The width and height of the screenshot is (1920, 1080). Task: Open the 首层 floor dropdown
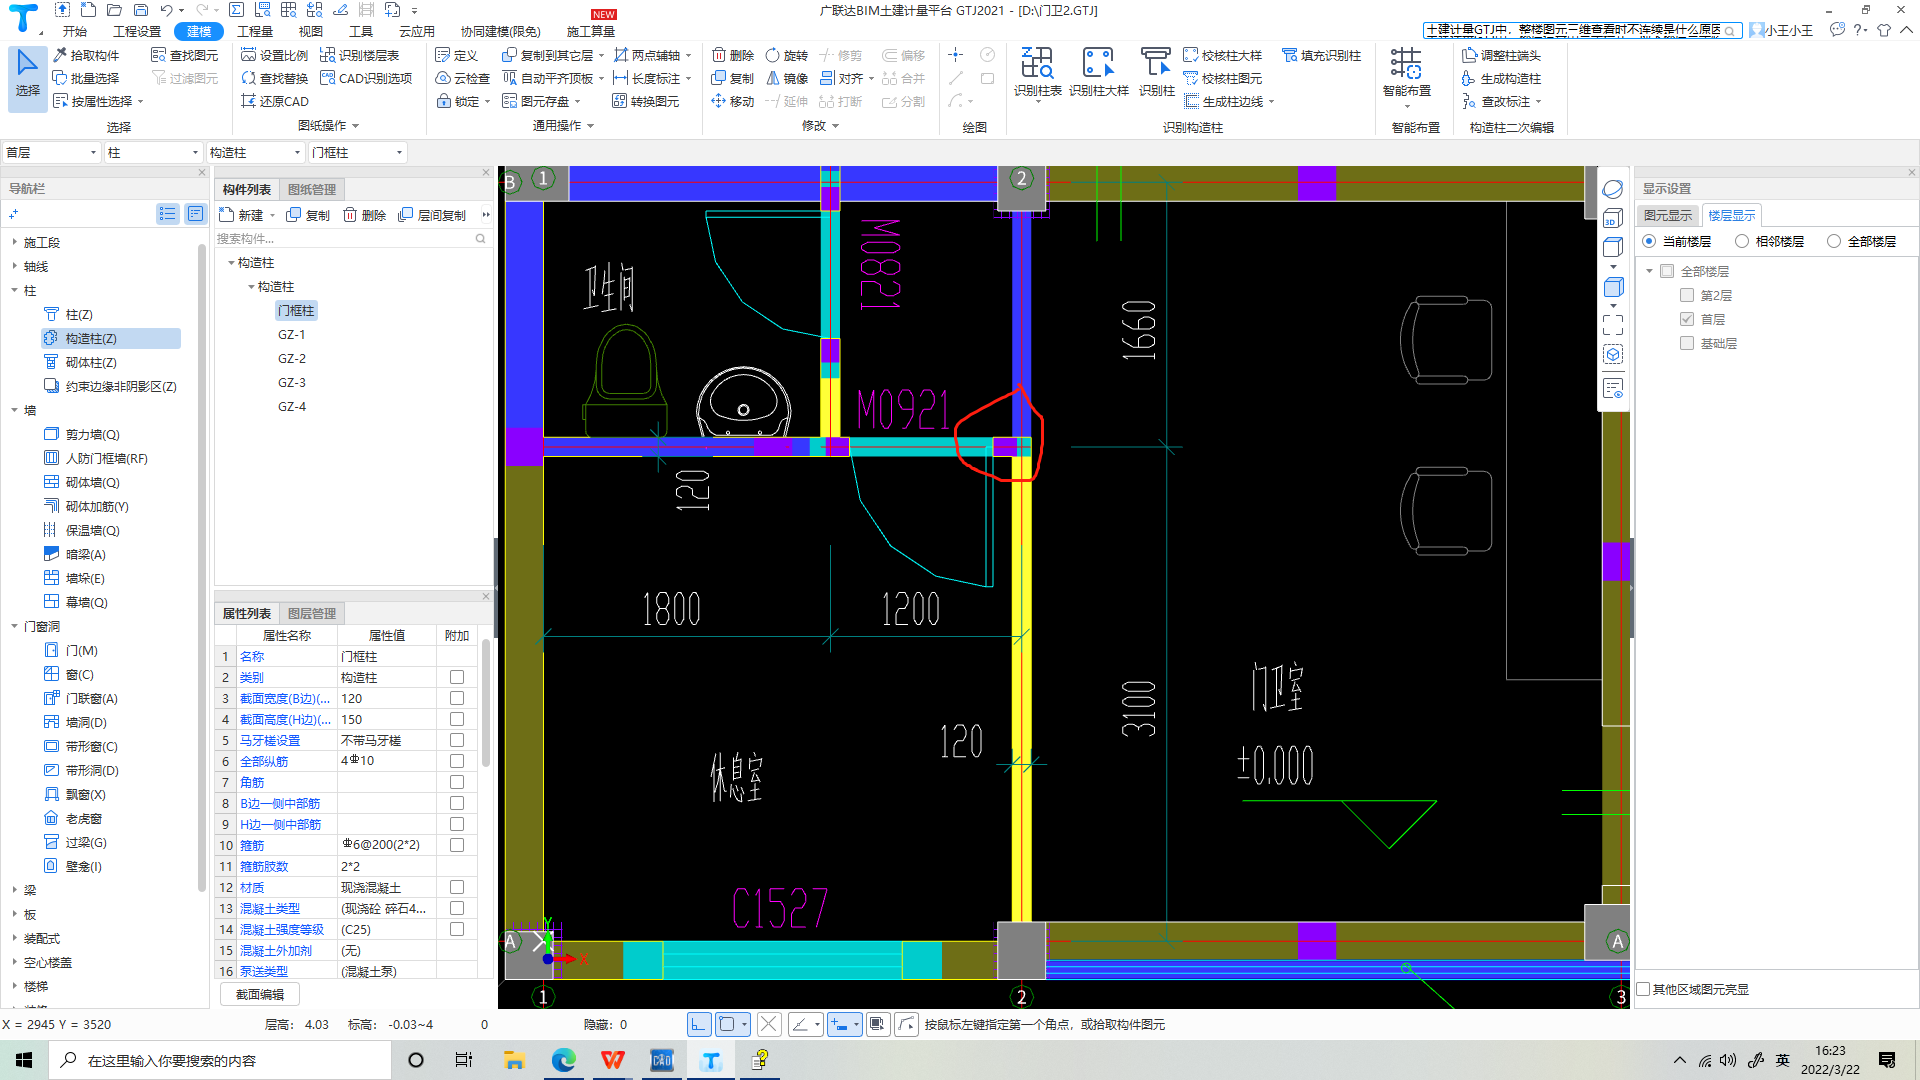point(51,152)
